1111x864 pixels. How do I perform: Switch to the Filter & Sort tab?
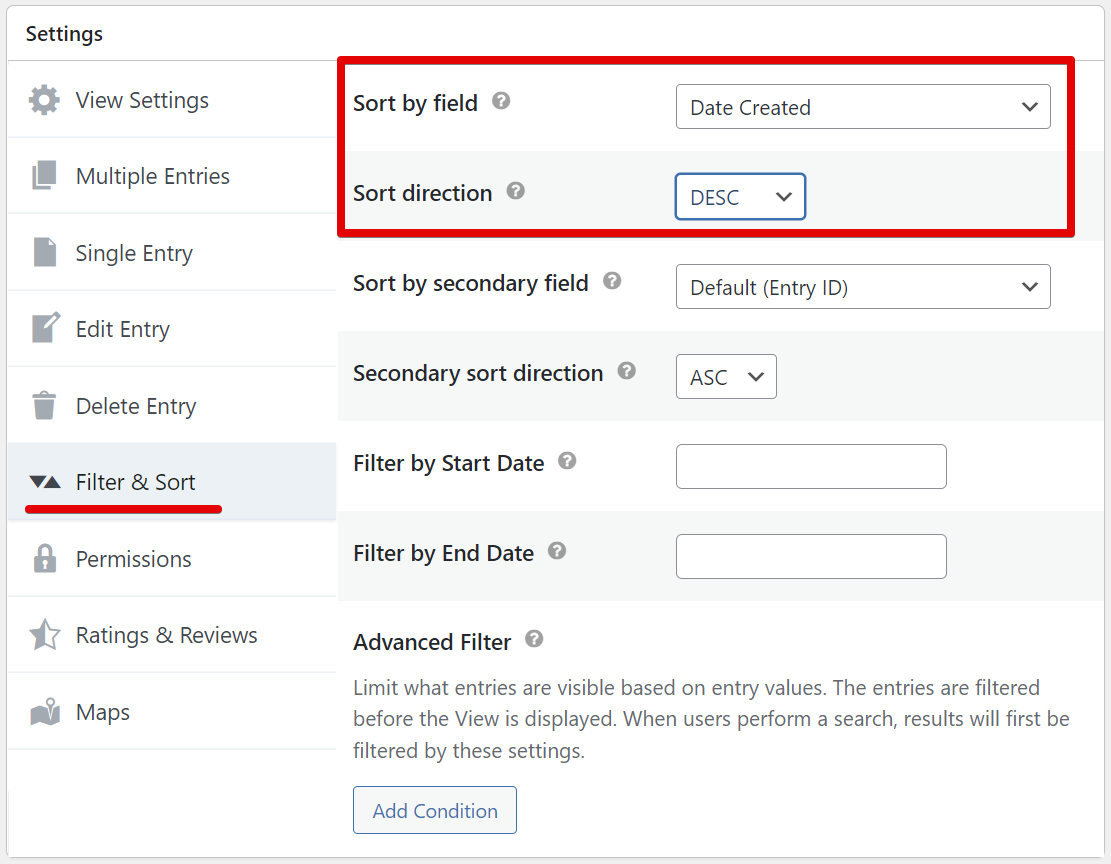[135, 482]
